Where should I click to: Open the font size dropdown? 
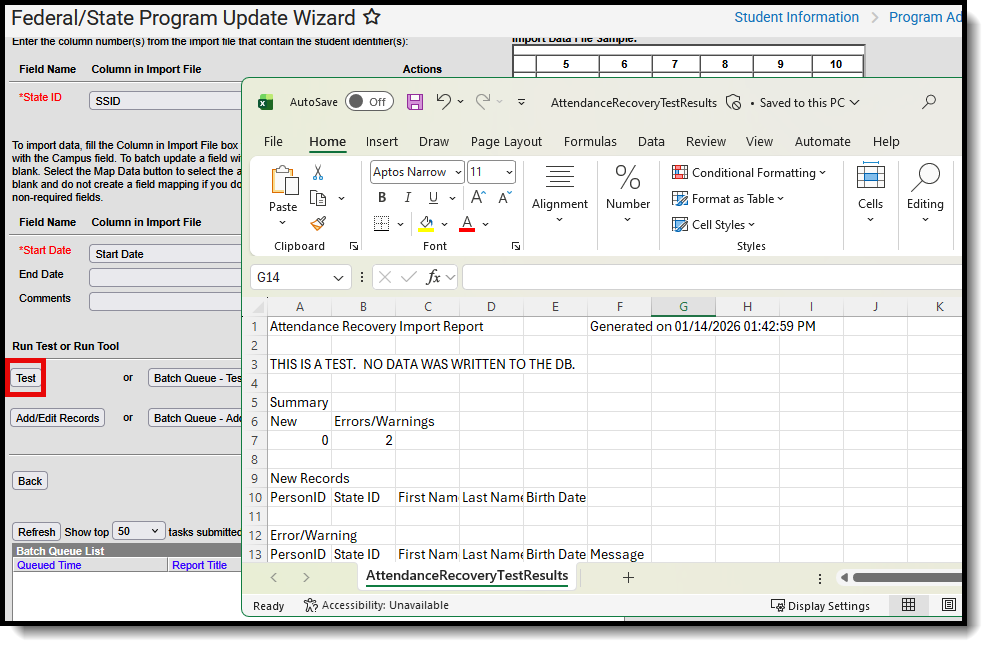(510, 171)
